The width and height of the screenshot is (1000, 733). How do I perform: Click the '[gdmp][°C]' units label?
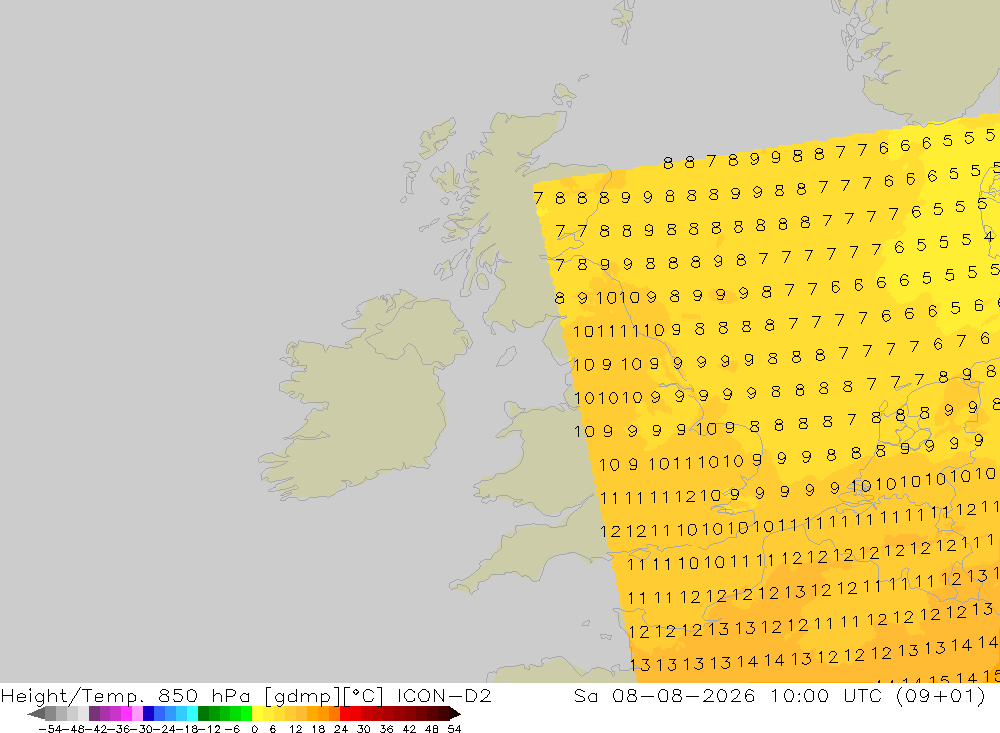(324, 695)
